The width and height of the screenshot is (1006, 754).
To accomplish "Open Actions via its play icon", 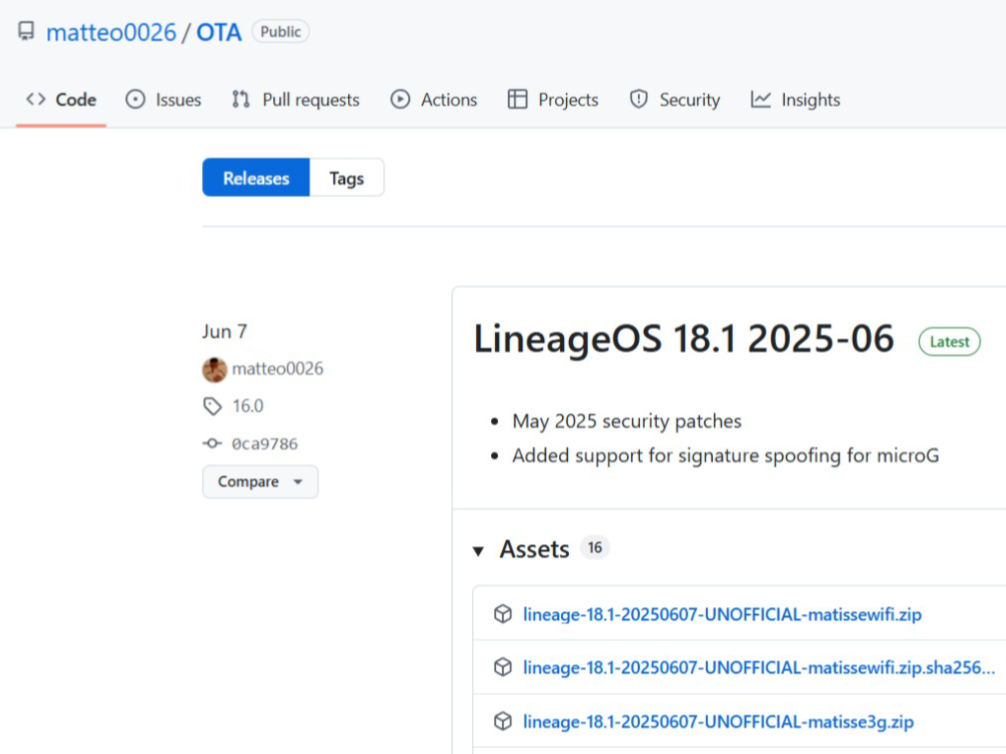I will (399, 99).
